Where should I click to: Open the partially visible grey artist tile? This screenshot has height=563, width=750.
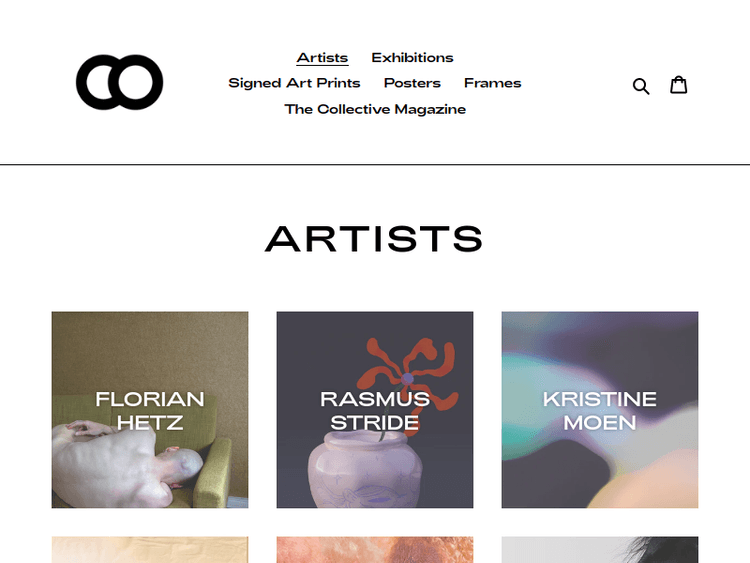pyautogui.click(x=600, y=550)
